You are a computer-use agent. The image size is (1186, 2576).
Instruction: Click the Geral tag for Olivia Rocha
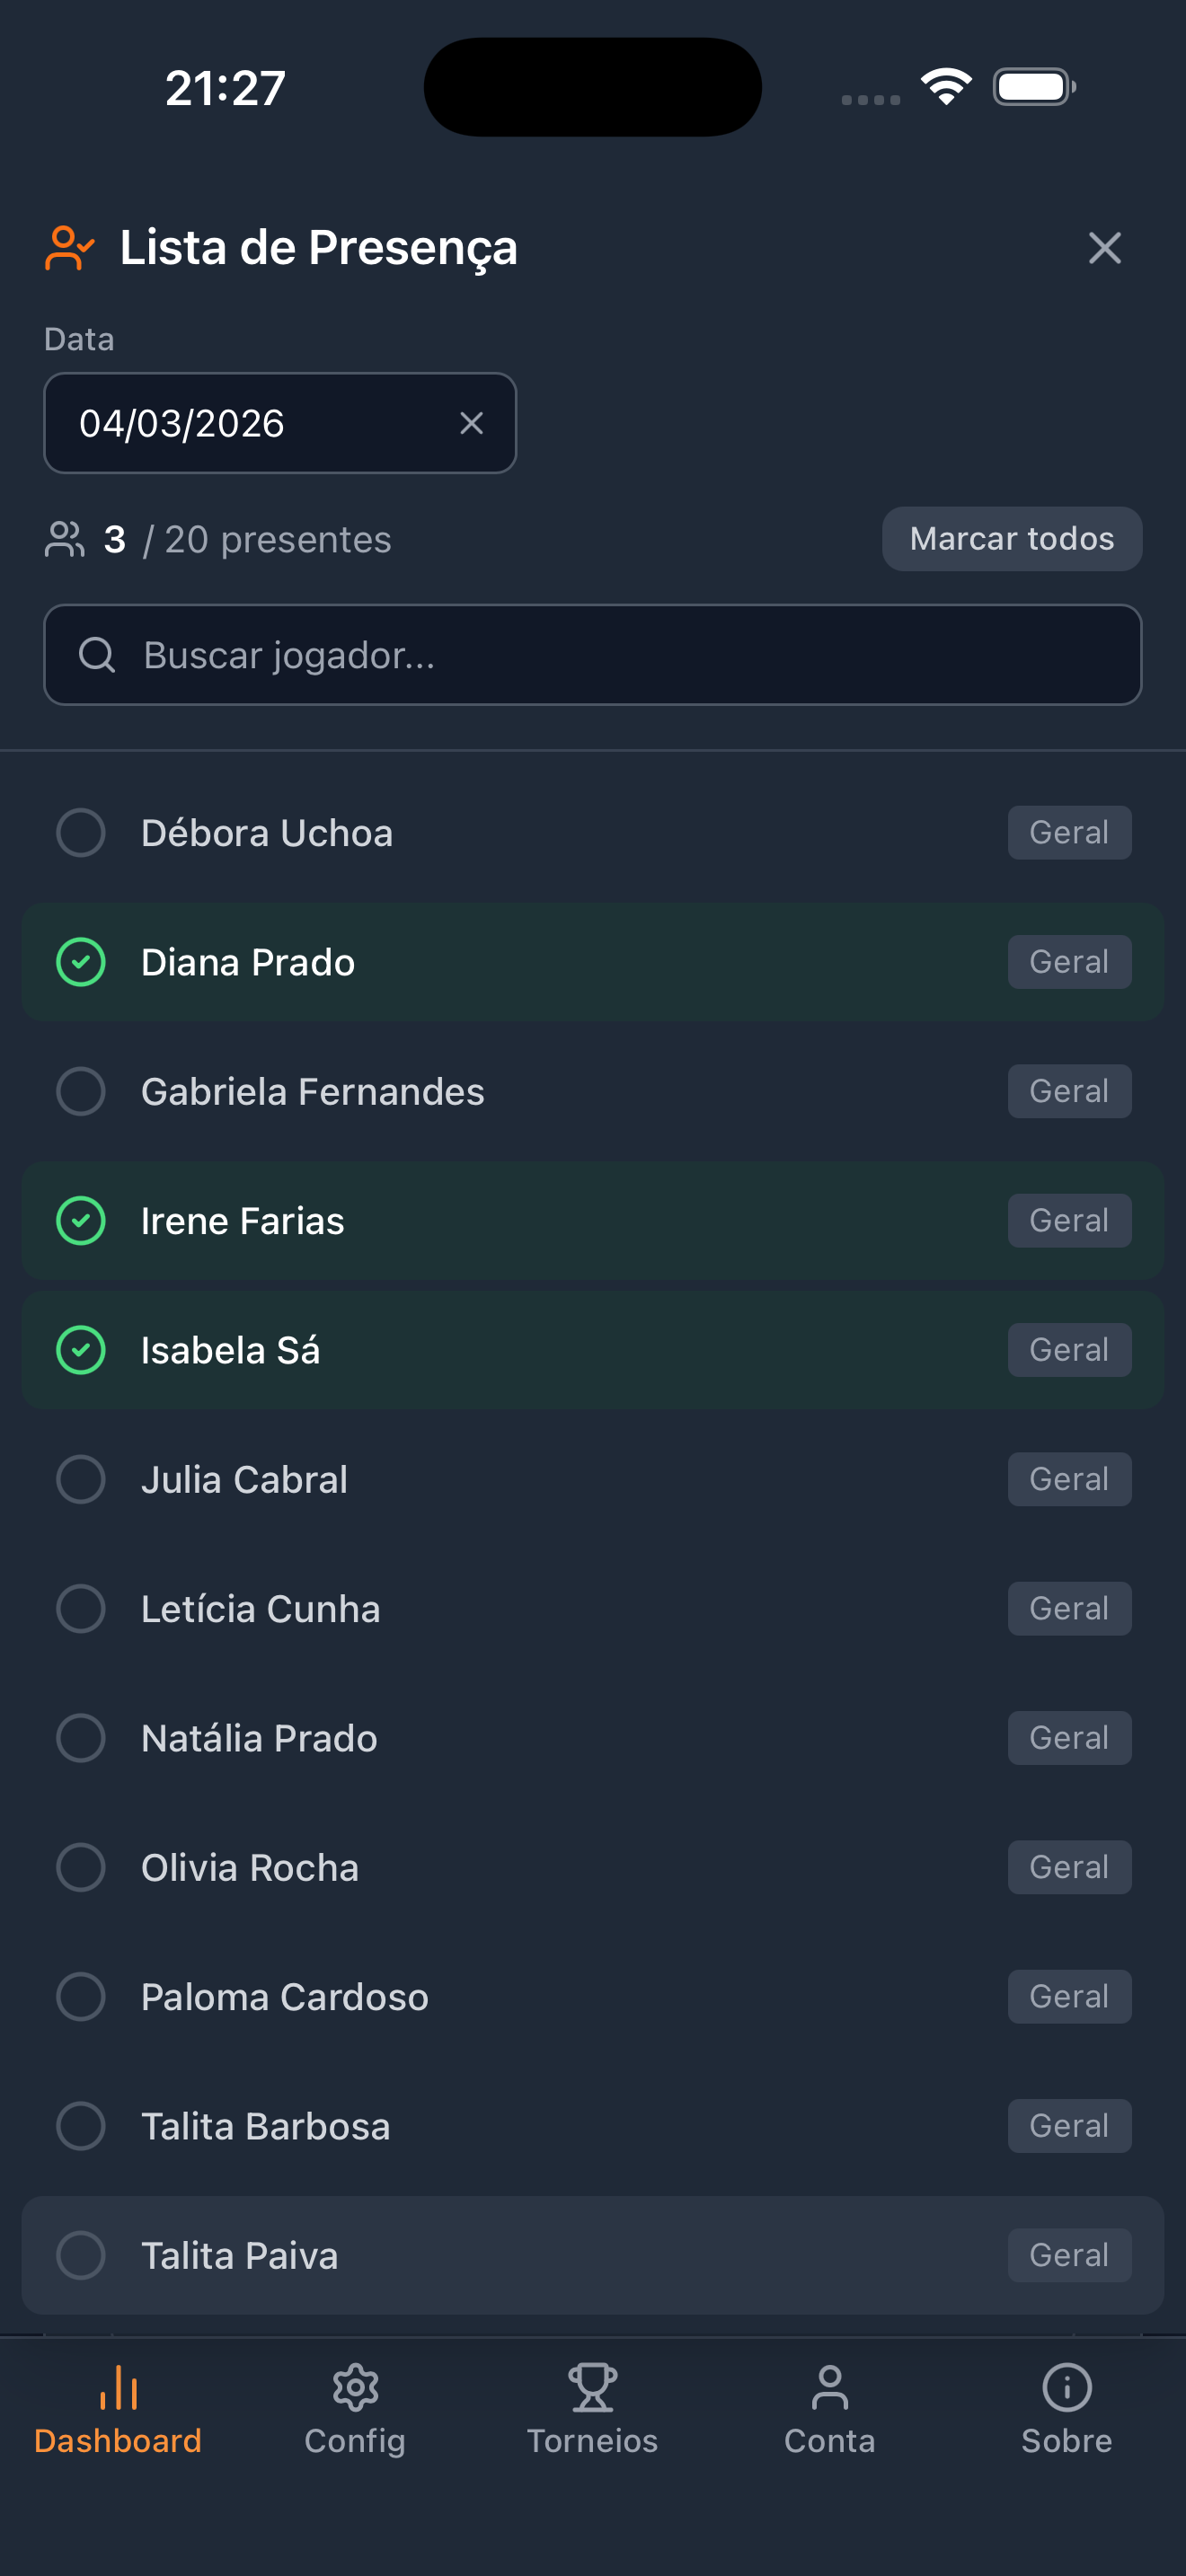tap(1069, 1867)
